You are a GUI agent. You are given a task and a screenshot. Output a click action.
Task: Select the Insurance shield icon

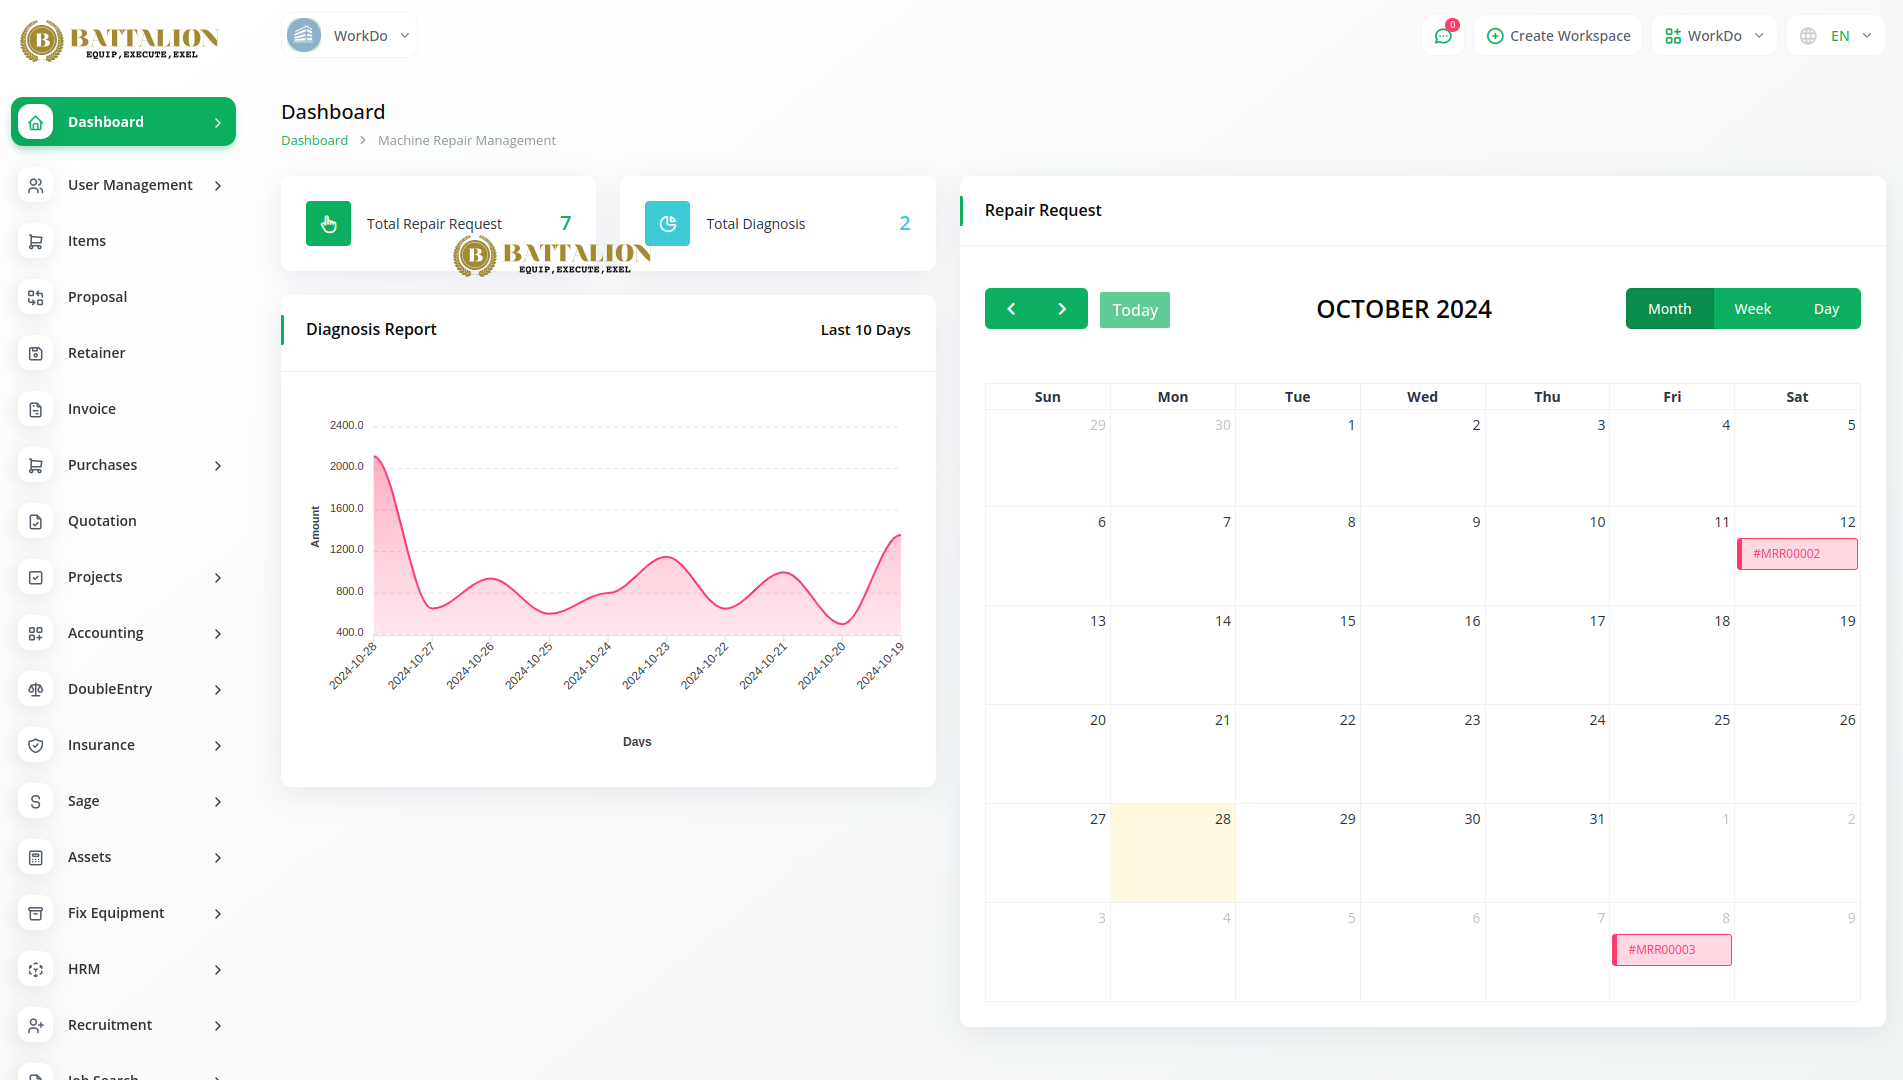(x=36, y=745)
